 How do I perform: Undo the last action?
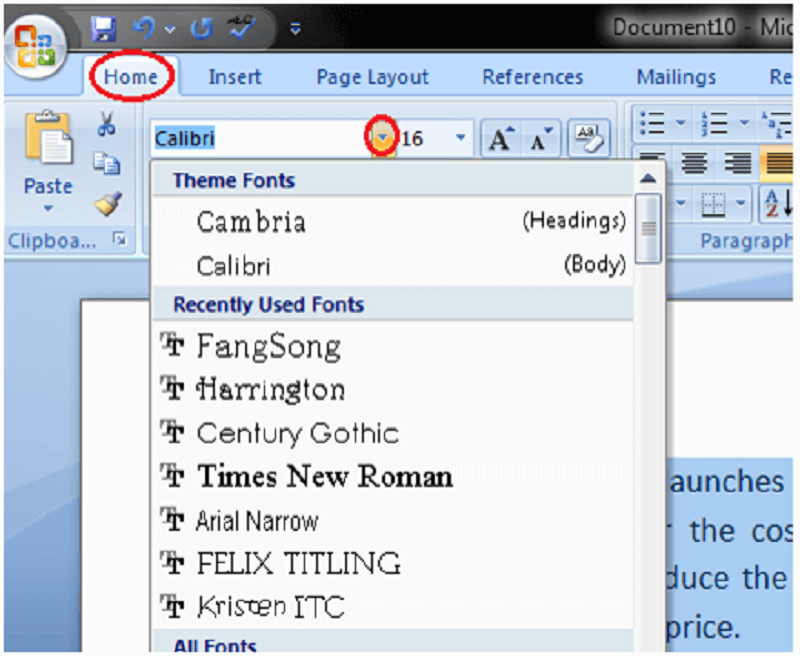click(x=144, y=28)
